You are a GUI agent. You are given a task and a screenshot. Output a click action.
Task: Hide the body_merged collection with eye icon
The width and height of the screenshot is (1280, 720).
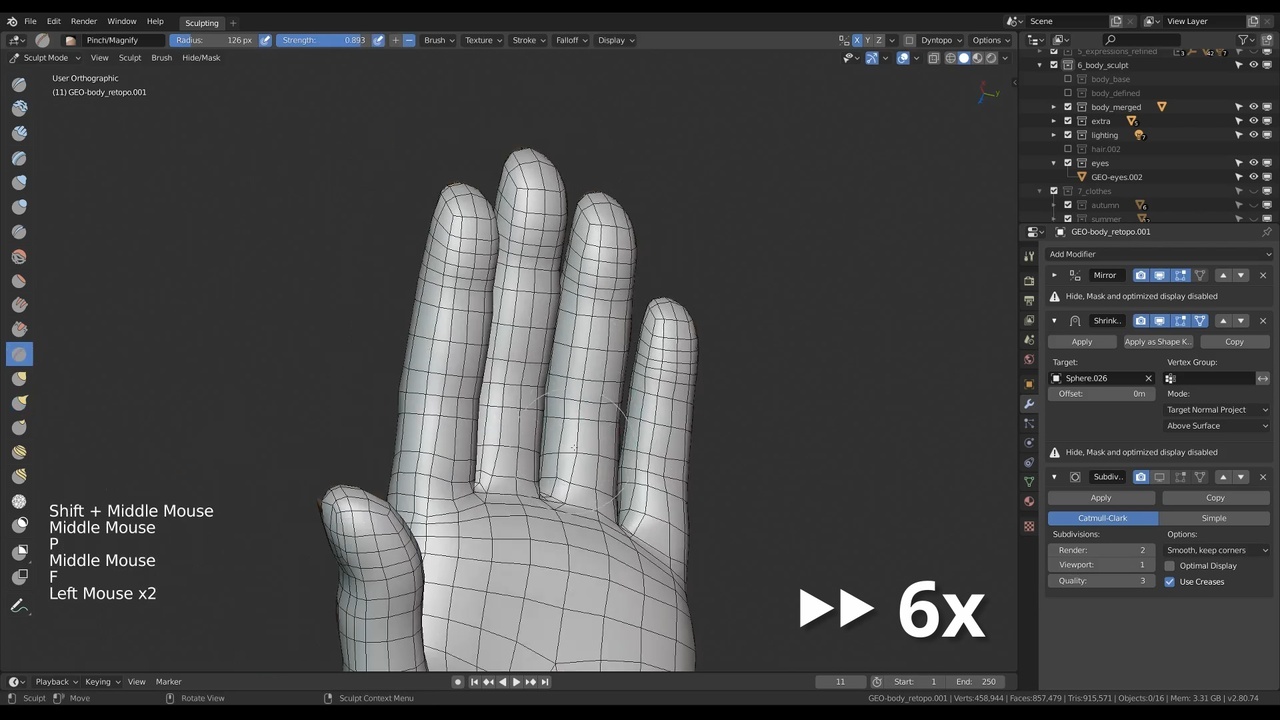click(1253, 107)
